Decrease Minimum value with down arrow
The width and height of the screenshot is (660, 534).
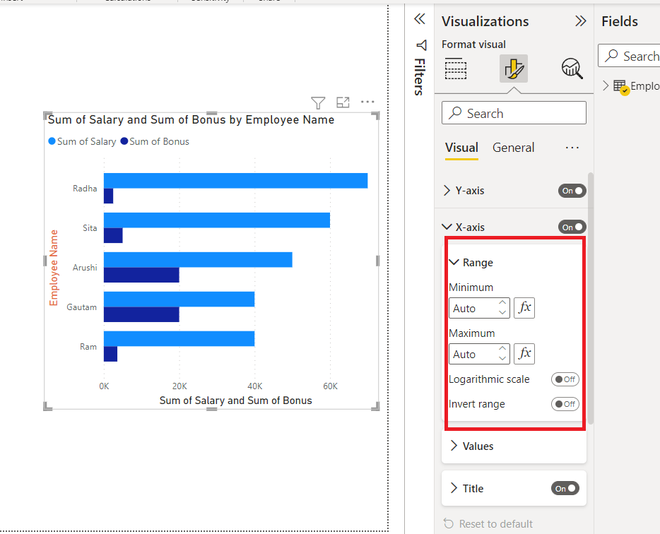click(x=502, y=313)
